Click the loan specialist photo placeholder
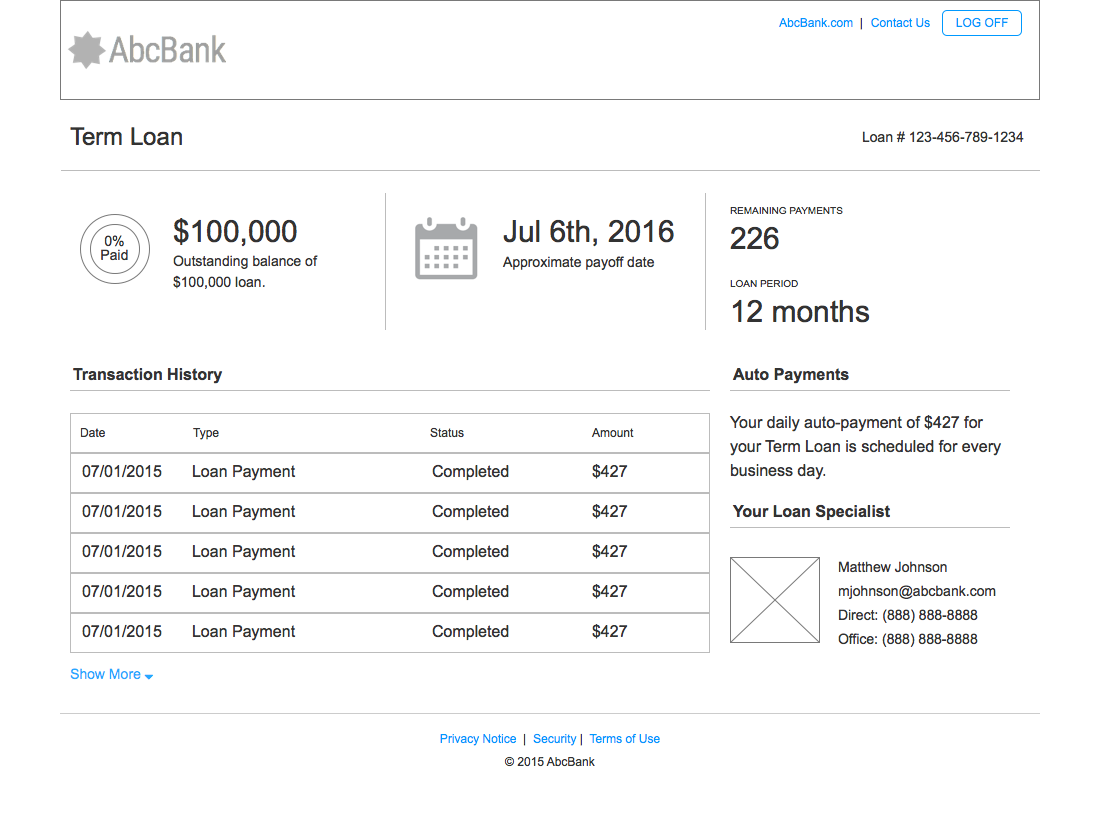 [x=775, y=600]
